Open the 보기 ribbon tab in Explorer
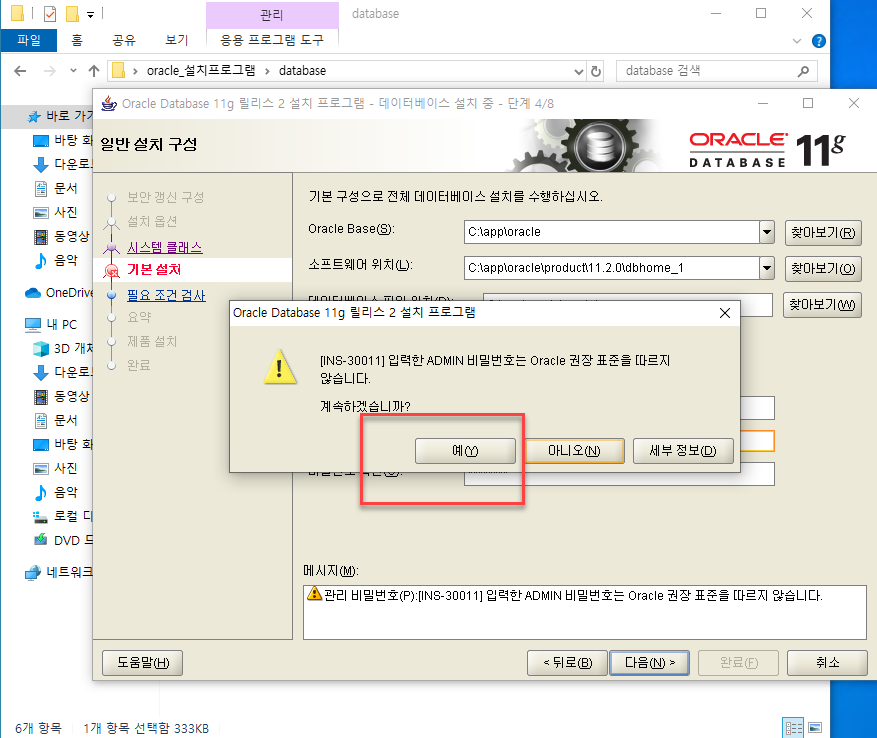 point(177,40)
